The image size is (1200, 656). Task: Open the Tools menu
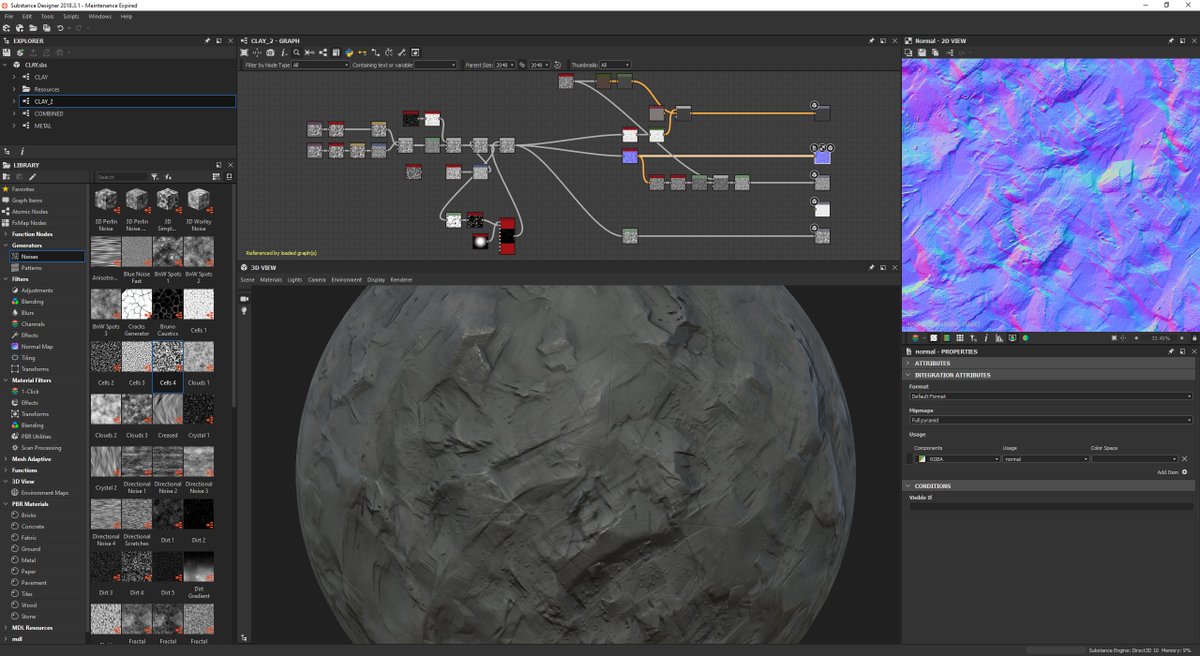(47, 16)
